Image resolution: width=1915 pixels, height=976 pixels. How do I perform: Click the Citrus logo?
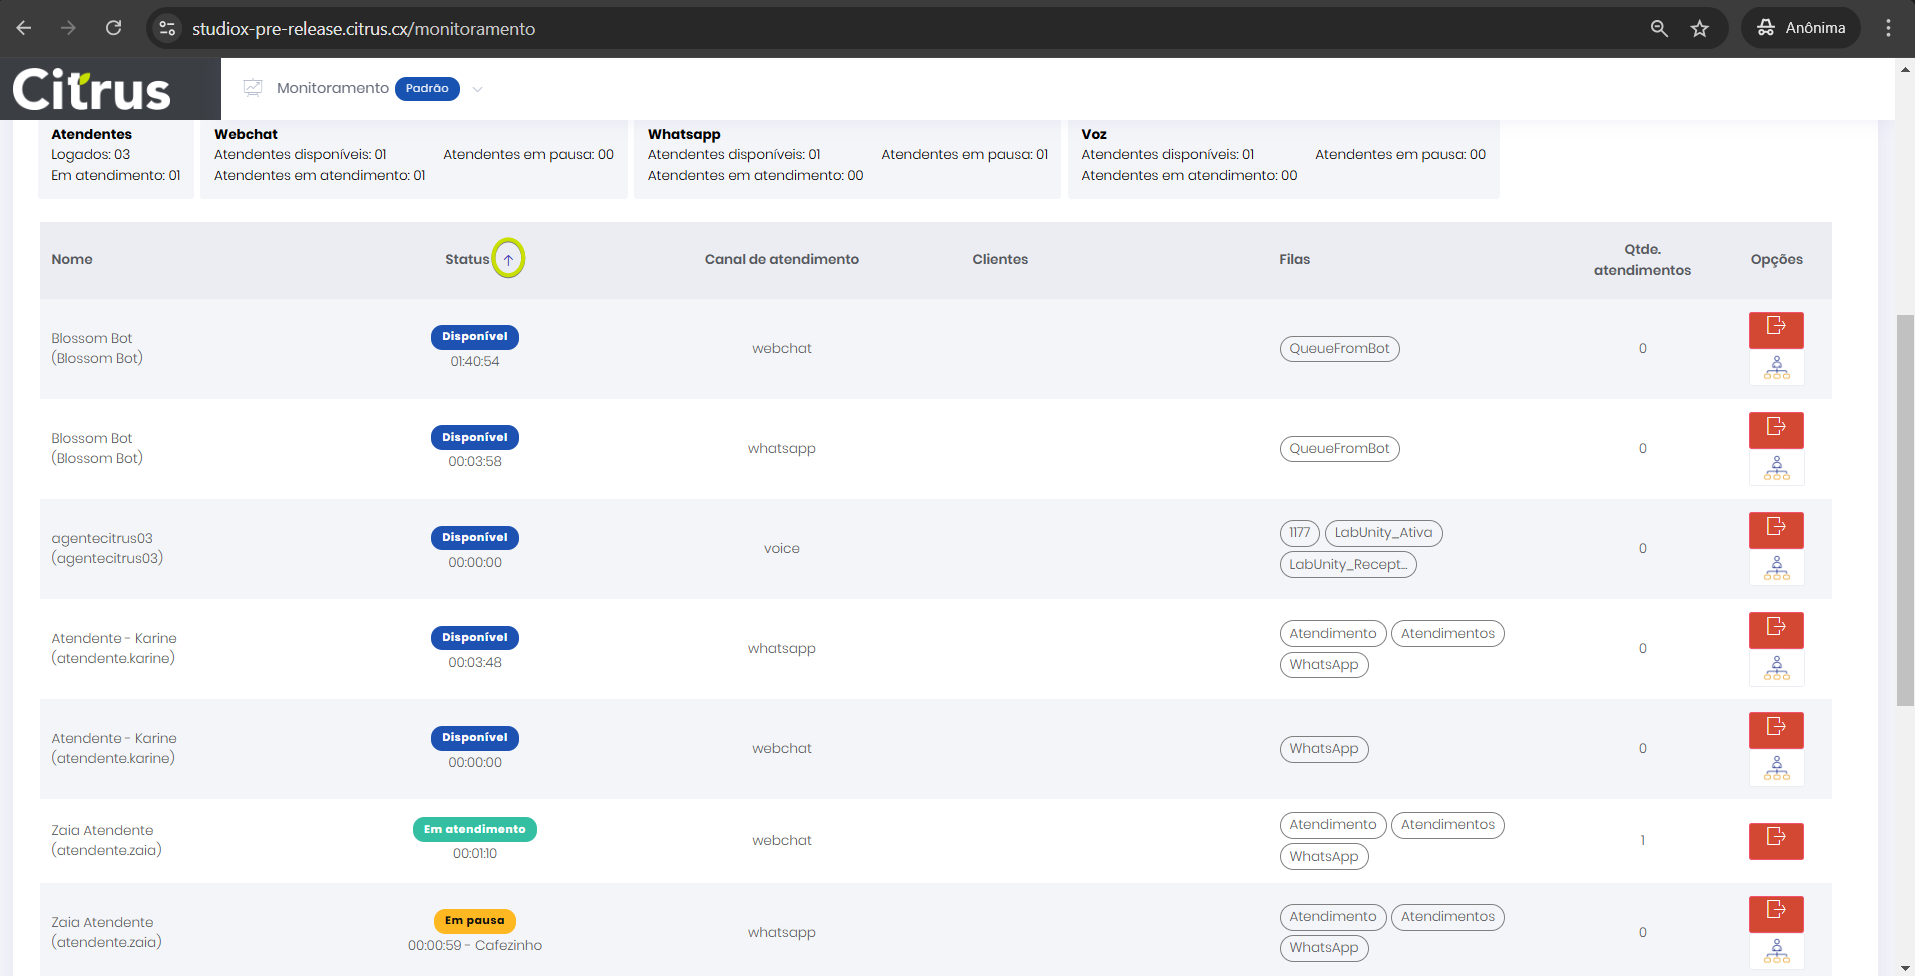pyautogui.click(x=92, y=90)
